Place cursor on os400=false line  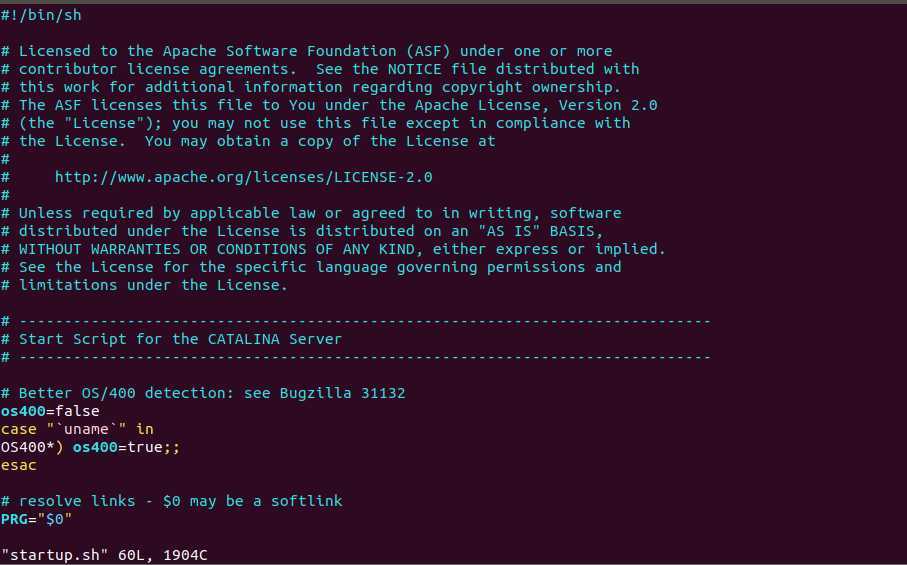click(50, 411)
